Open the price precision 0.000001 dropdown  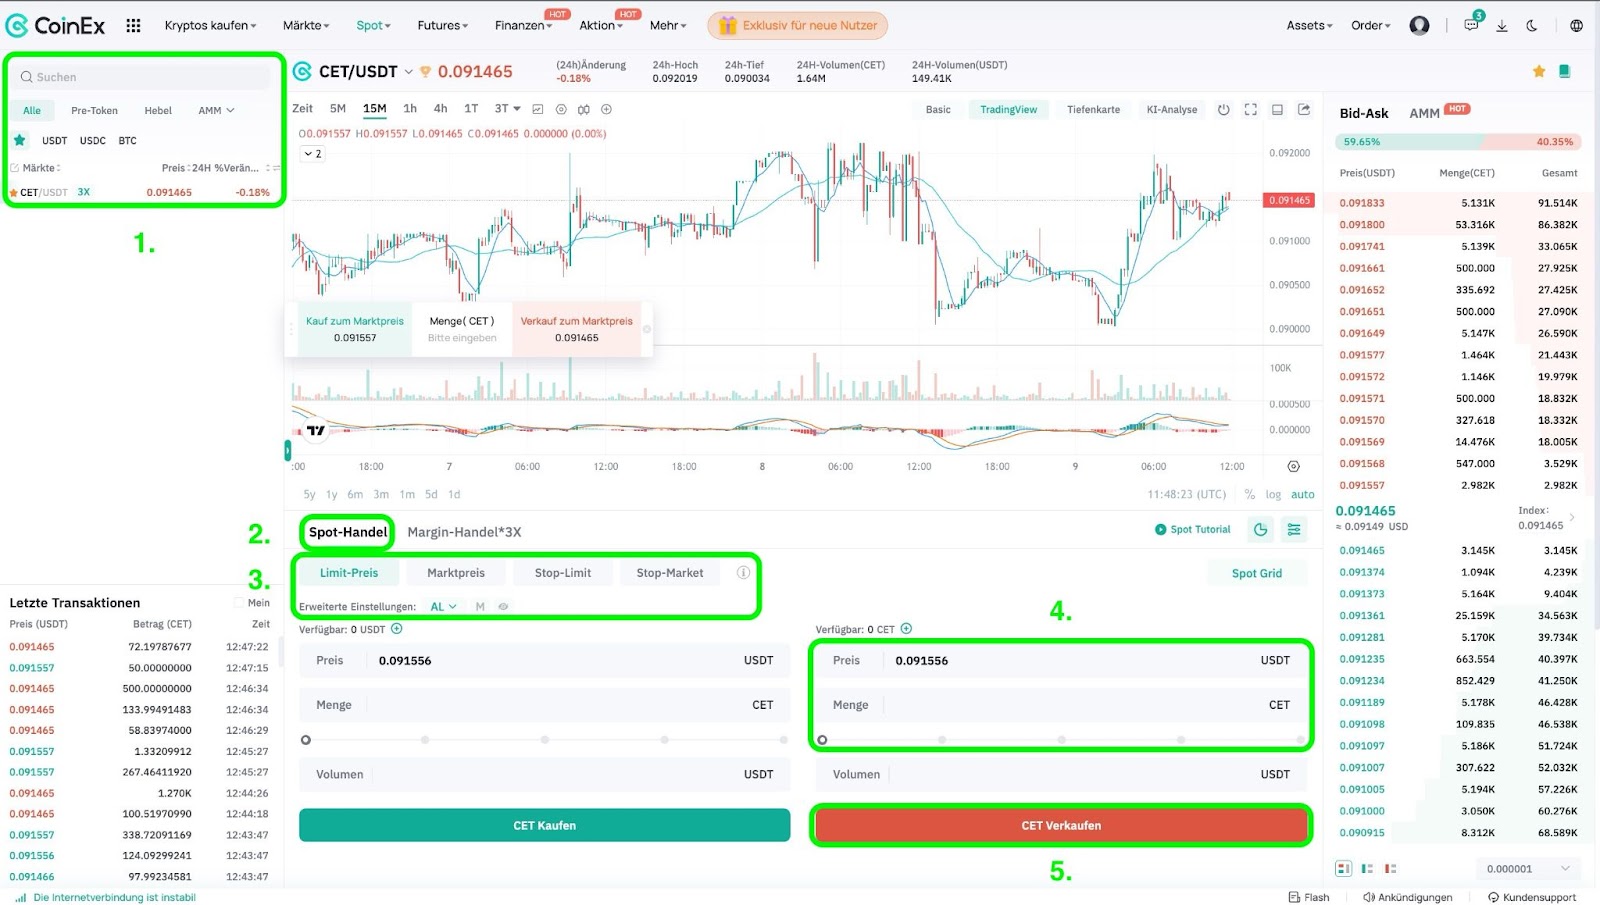(1528, 868)
